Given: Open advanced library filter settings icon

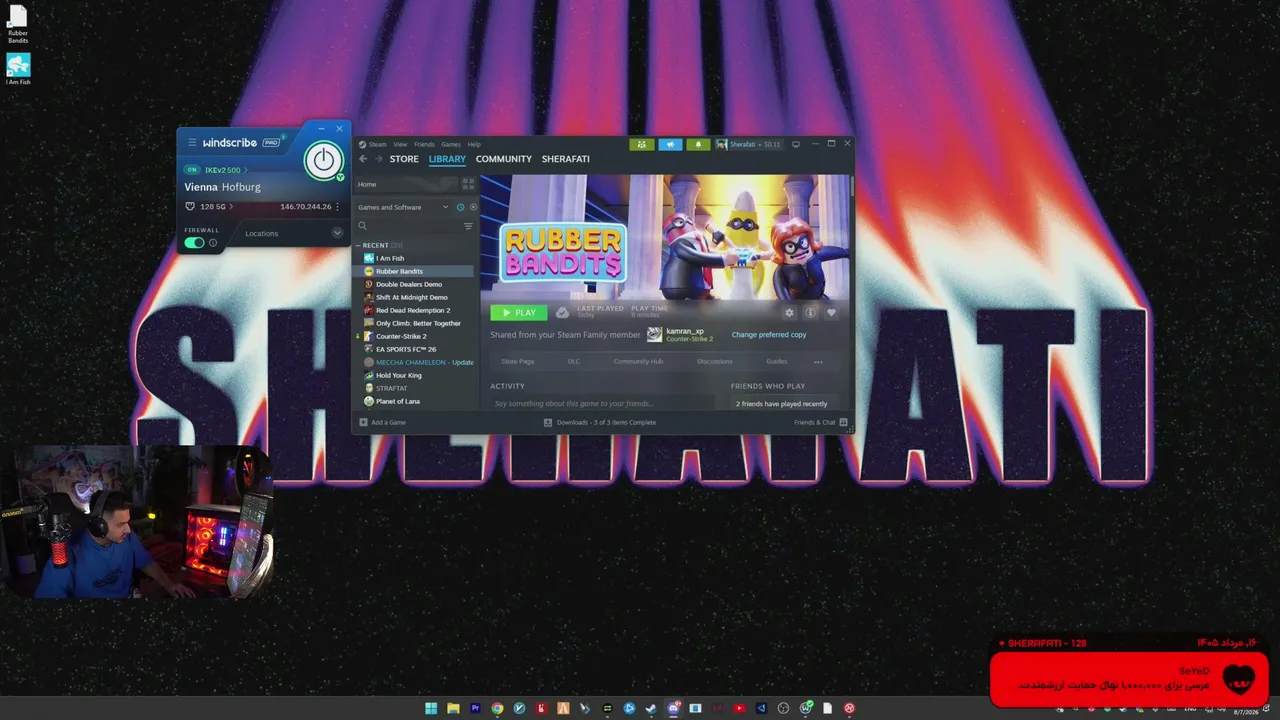Looking at the screenshot, I should tap(468, 226).
